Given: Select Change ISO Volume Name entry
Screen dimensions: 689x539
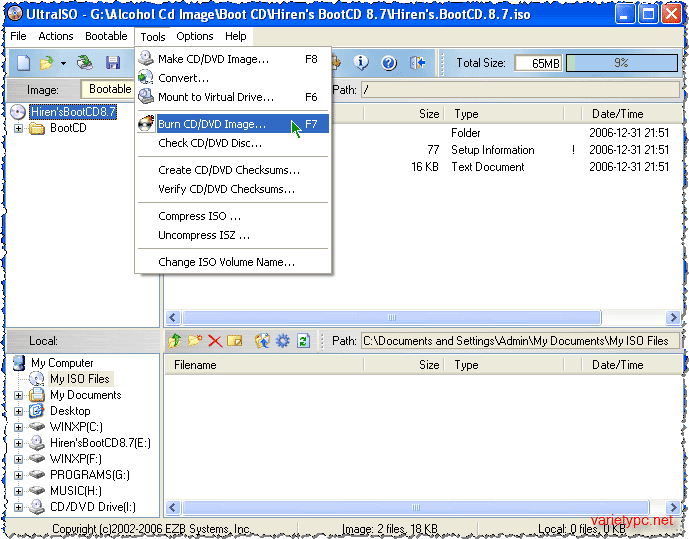Looking at the screenshot, I should tap(233, 262).
